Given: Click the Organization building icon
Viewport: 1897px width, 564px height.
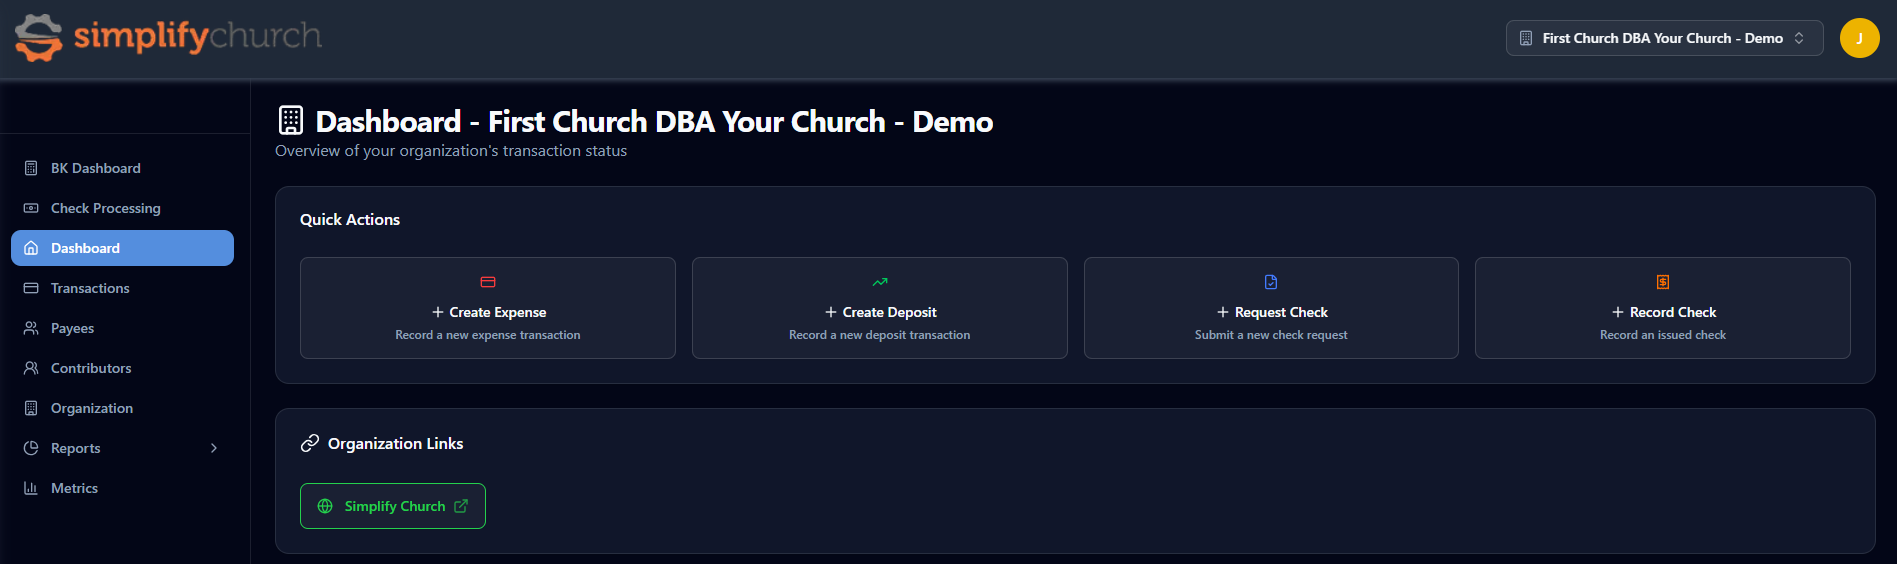Looking at the screenshot, I should click(x=31, y=408).
